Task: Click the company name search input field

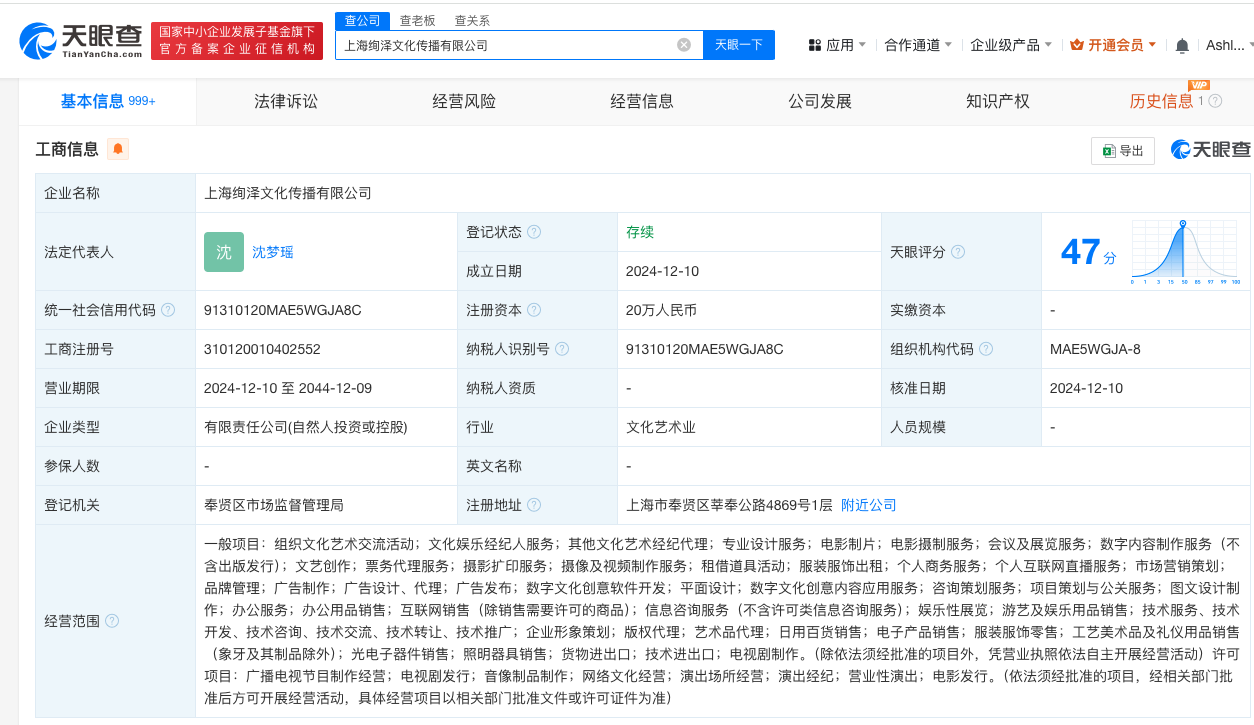Action: pyautogui.click(x=505, y=45)
